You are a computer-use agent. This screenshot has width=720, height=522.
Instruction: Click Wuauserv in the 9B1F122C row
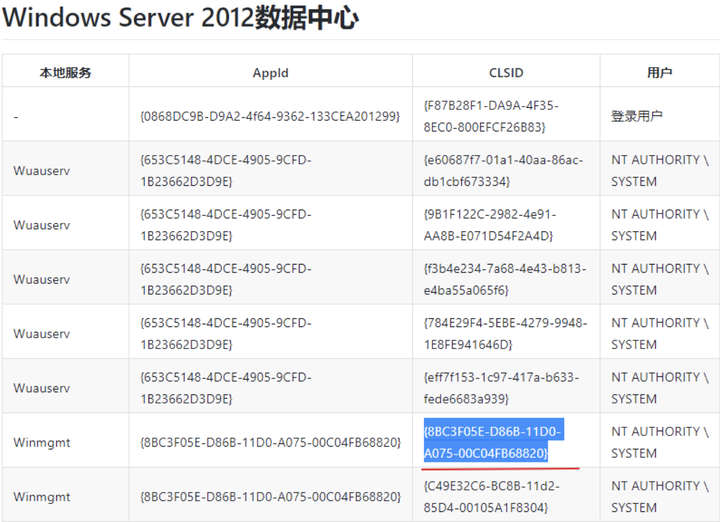pyautogui.click(x=42, y=225)
